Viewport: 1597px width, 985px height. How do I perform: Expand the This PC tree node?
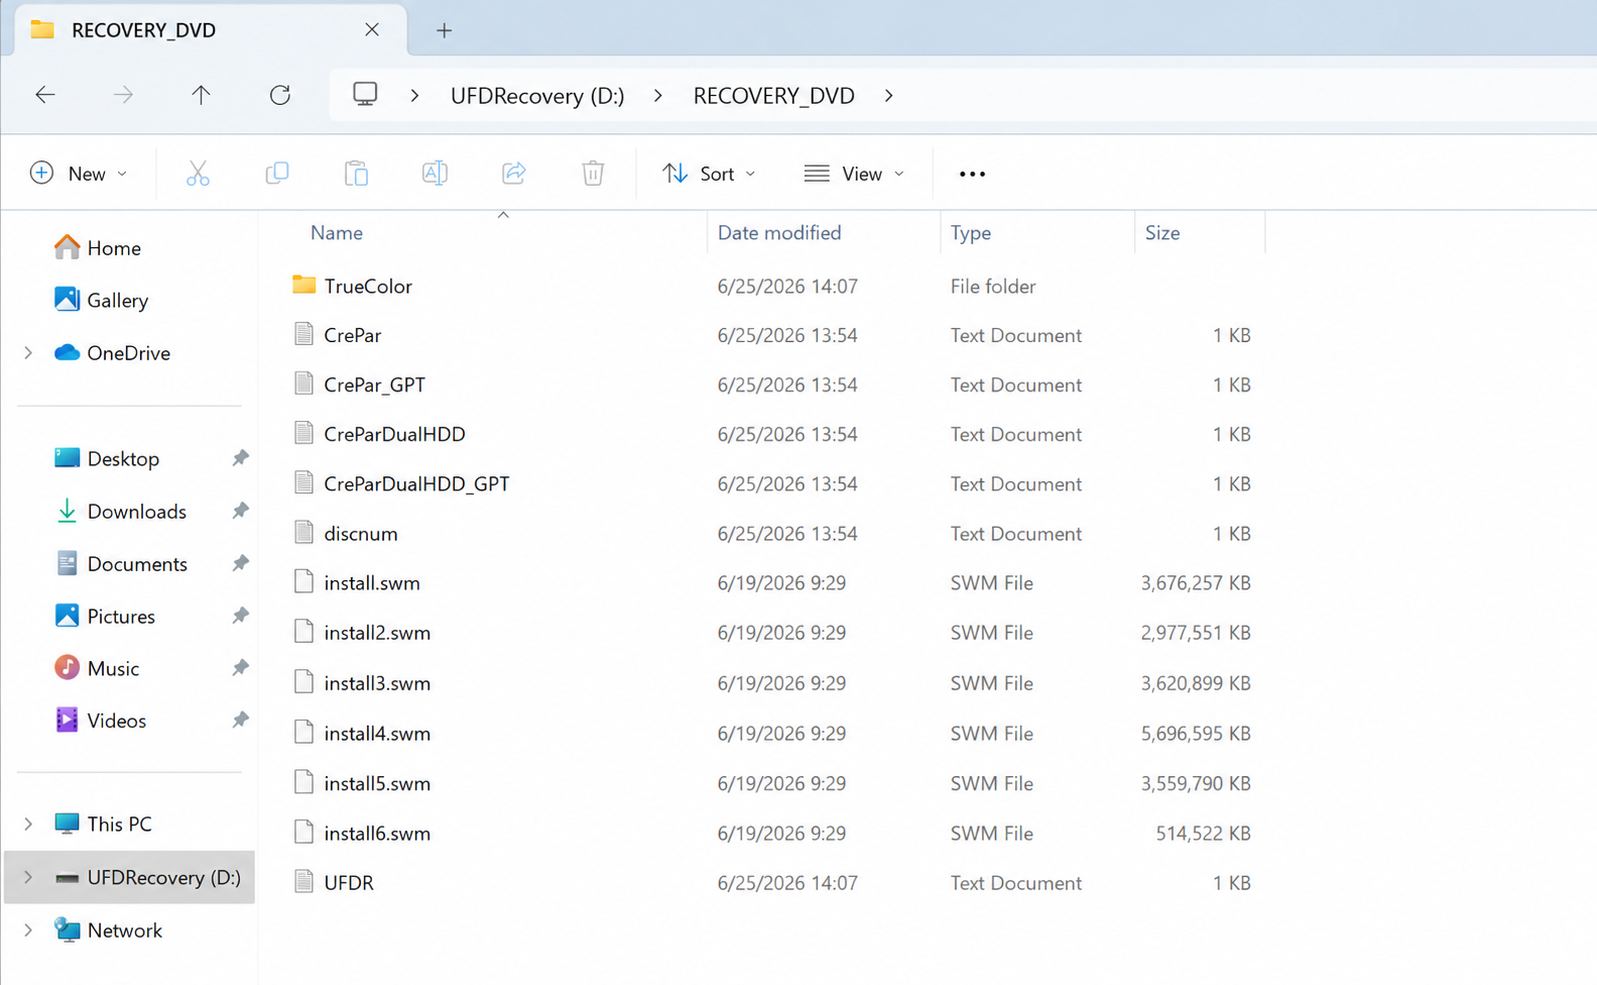point(28,824)
